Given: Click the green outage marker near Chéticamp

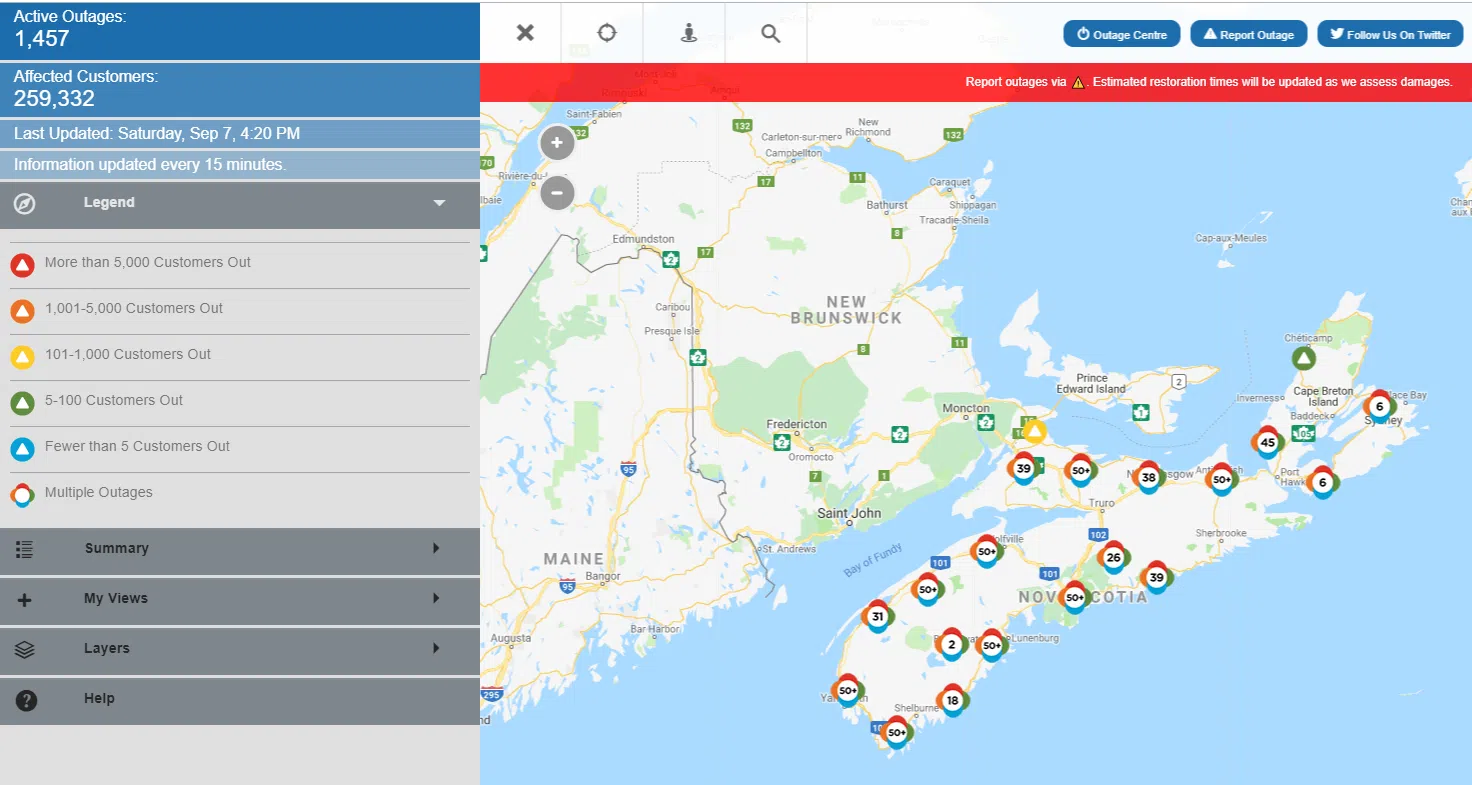Looking at the screenshot, I should (x=1303, y=358).
